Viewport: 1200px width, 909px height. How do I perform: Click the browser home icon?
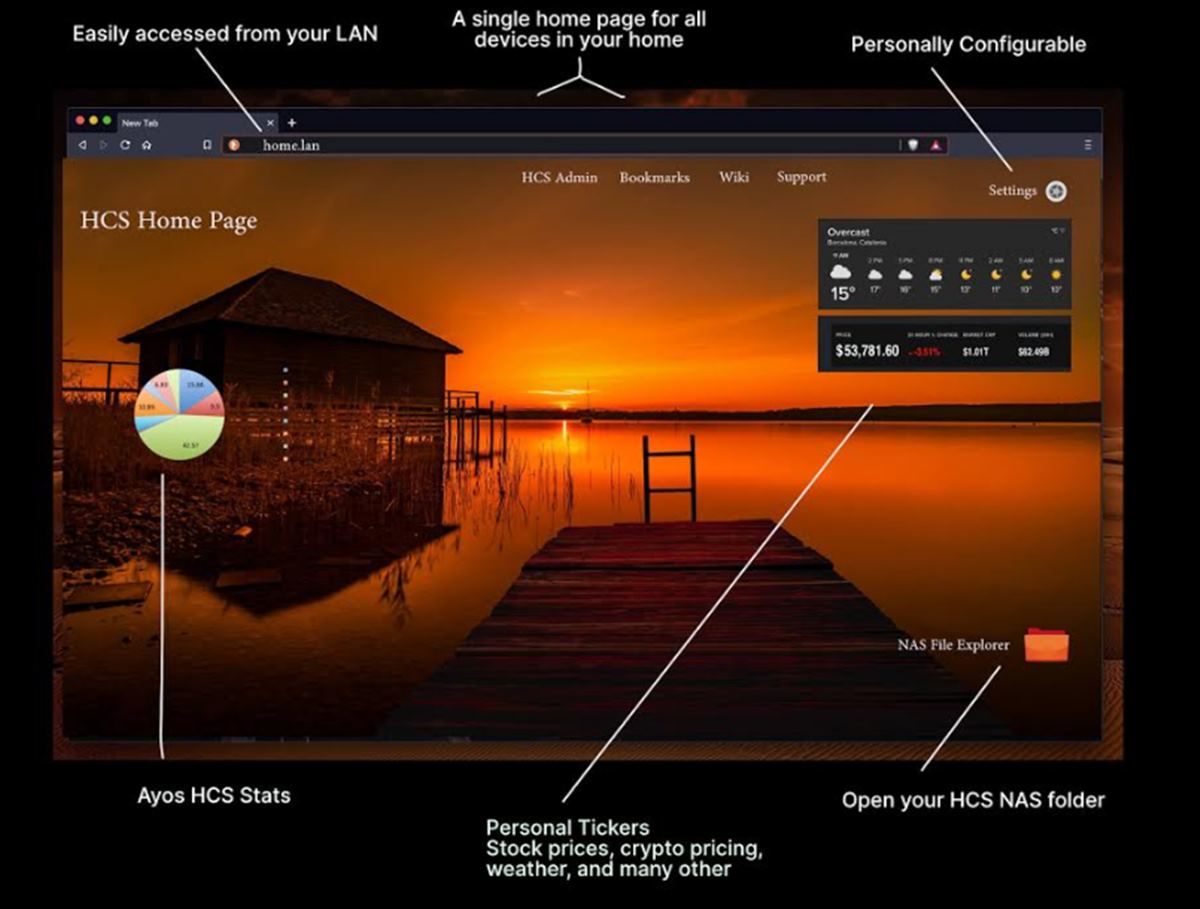(x=147, y=145)
